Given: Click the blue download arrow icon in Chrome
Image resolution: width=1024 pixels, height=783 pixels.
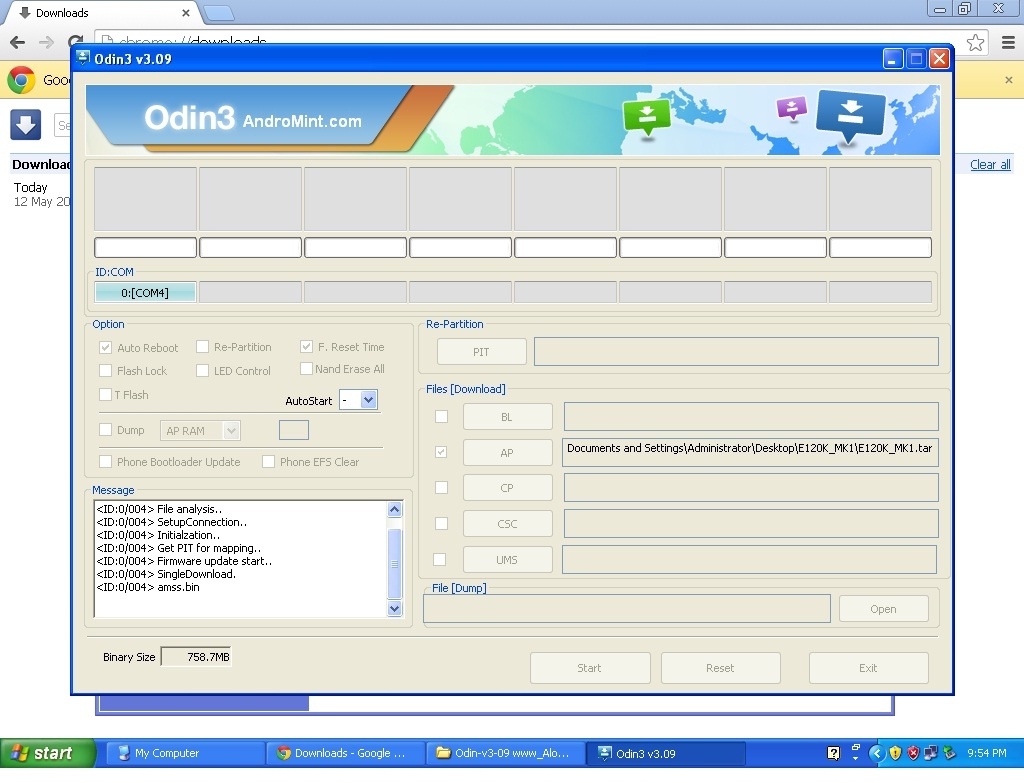Looking at the screenshot, I should (x=25, y=124).
